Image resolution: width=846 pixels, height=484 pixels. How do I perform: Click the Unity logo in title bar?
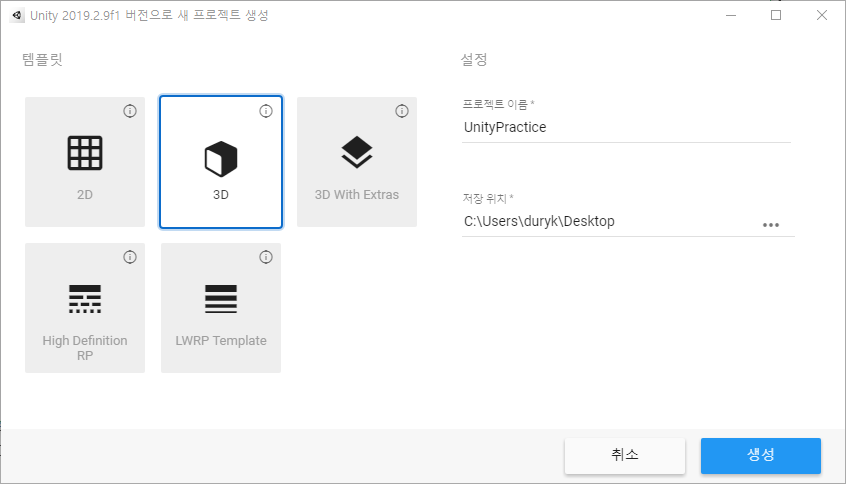tap(17, 15)
